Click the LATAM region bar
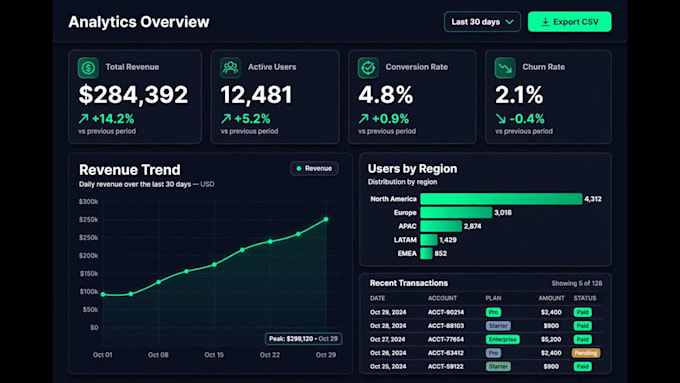Viewport: 680px width, 383px height. tap(429, 239)
